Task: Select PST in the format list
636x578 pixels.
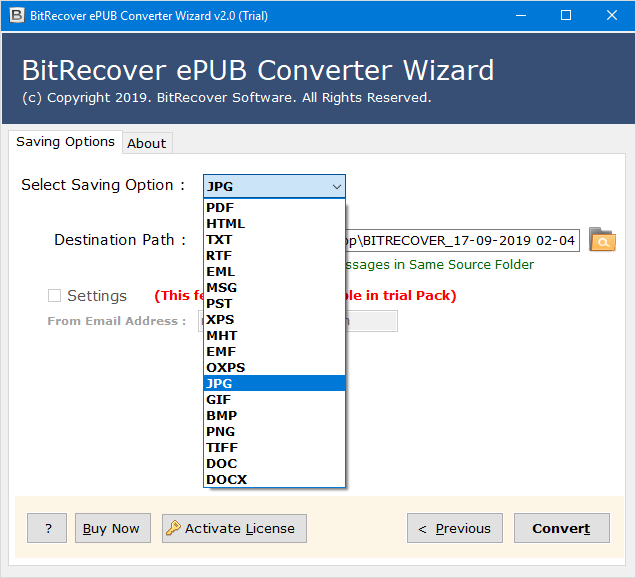Action: coord(274,303)
